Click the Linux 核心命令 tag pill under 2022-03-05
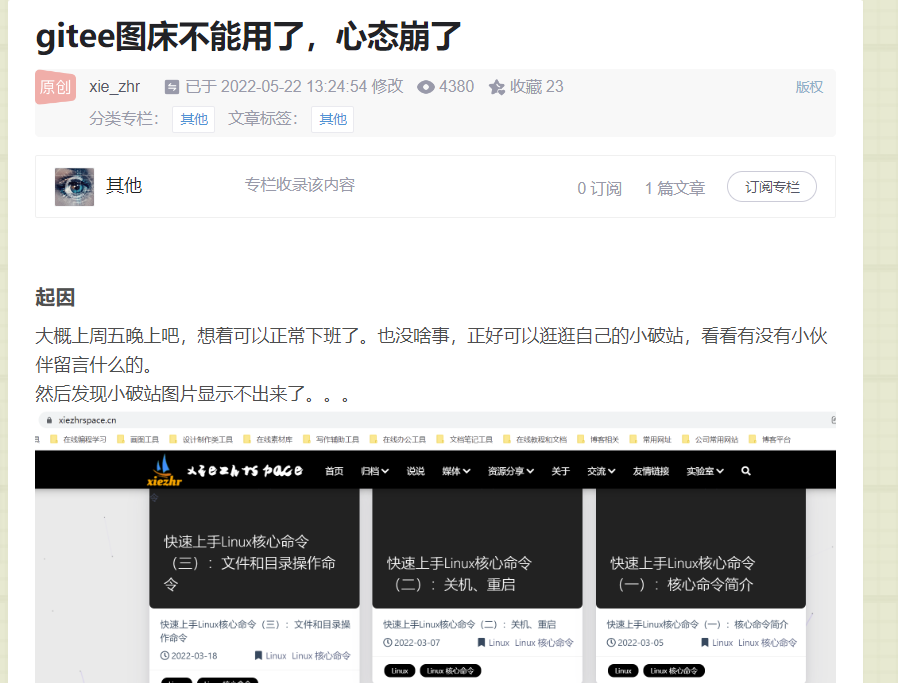898x683 pixels. pyautogui.click(x=674, y=670)
